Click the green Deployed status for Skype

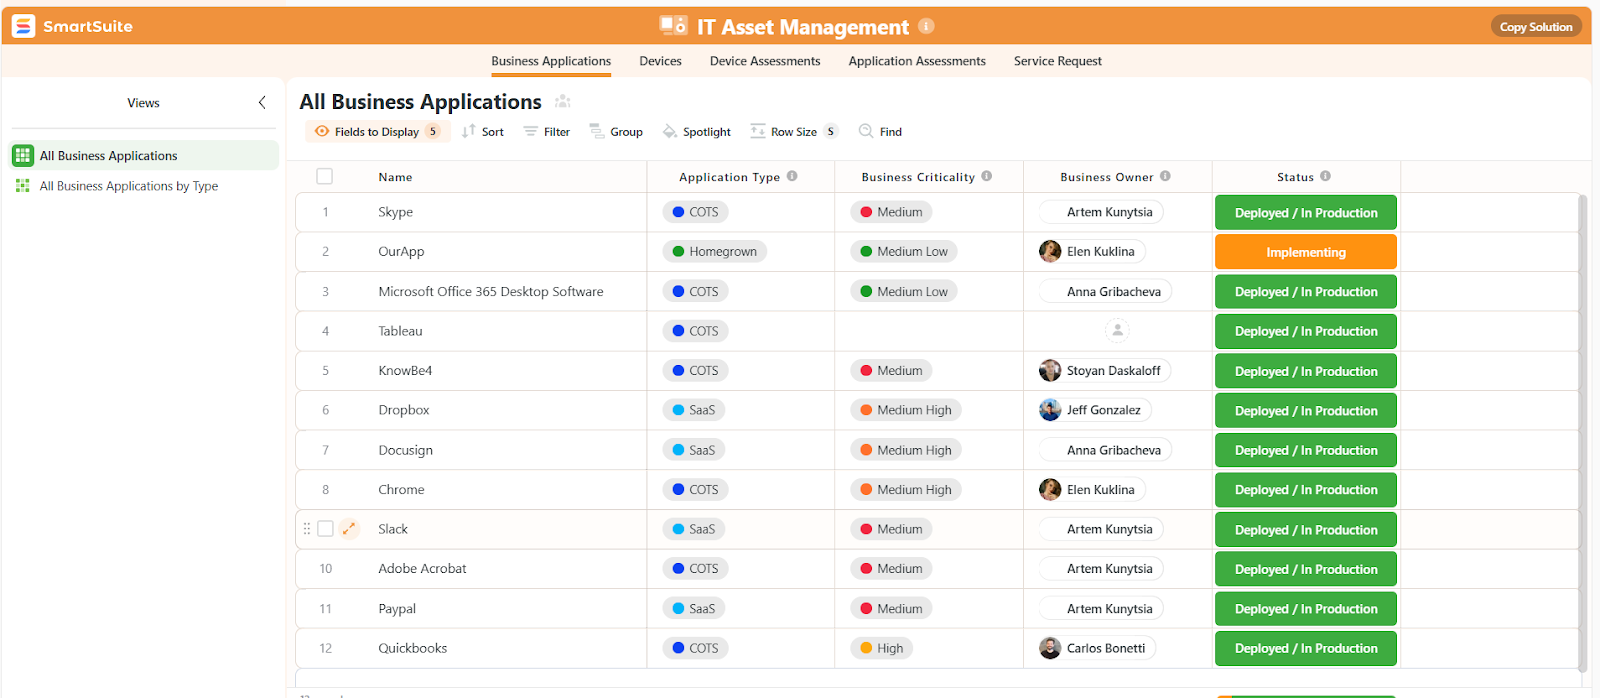1306,212
